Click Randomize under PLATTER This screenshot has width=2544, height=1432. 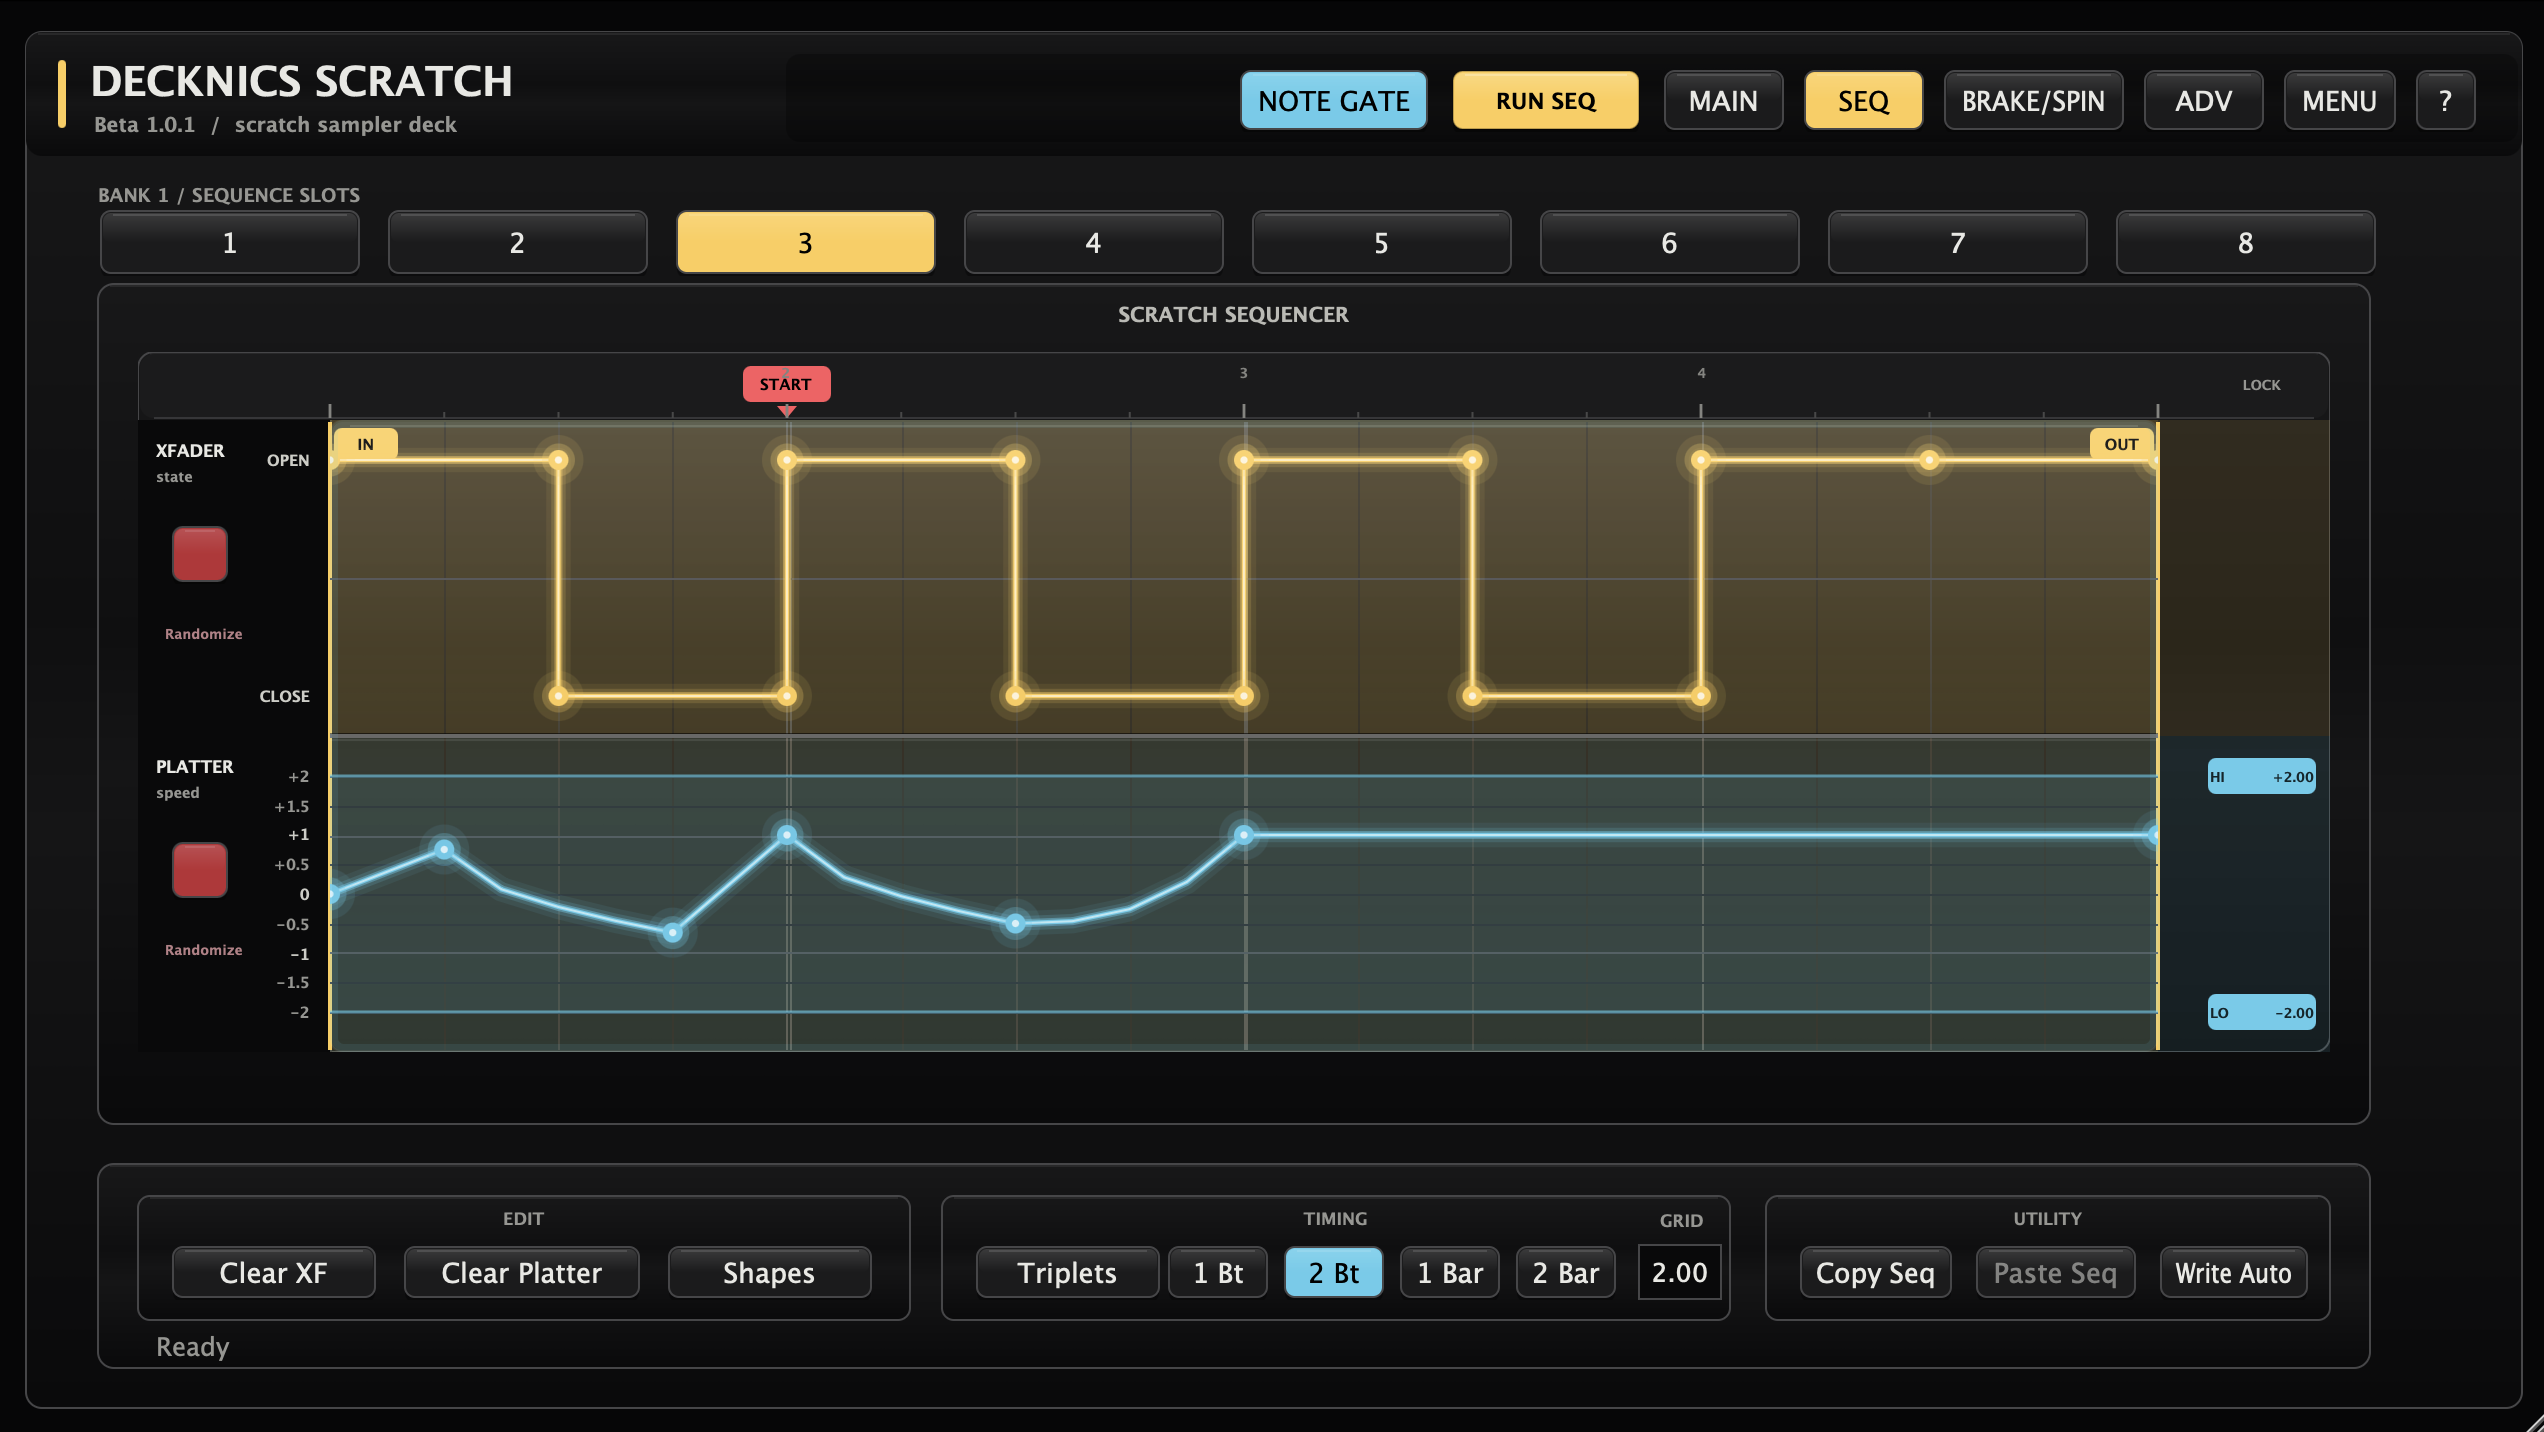203,950
